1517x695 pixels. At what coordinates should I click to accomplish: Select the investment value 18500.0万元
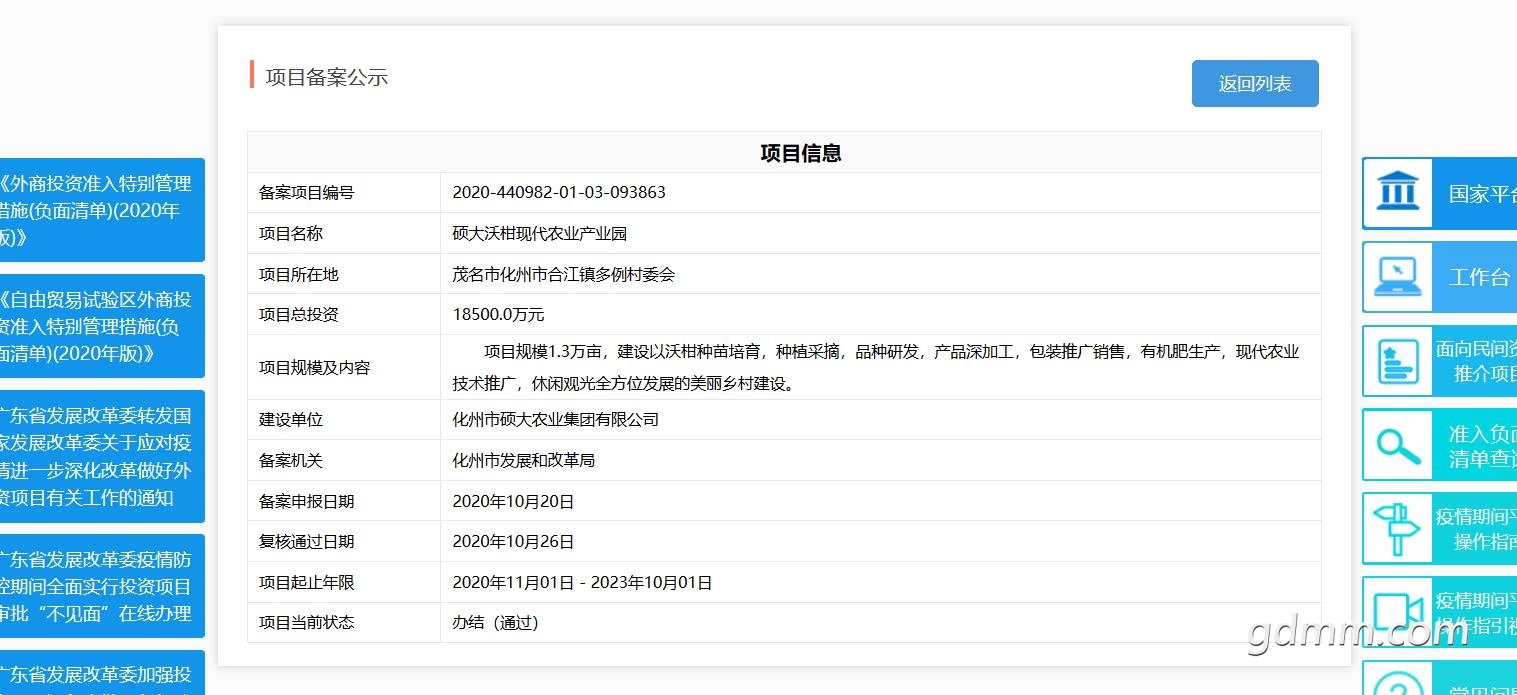pyautogui.click(x=498, y=314)
